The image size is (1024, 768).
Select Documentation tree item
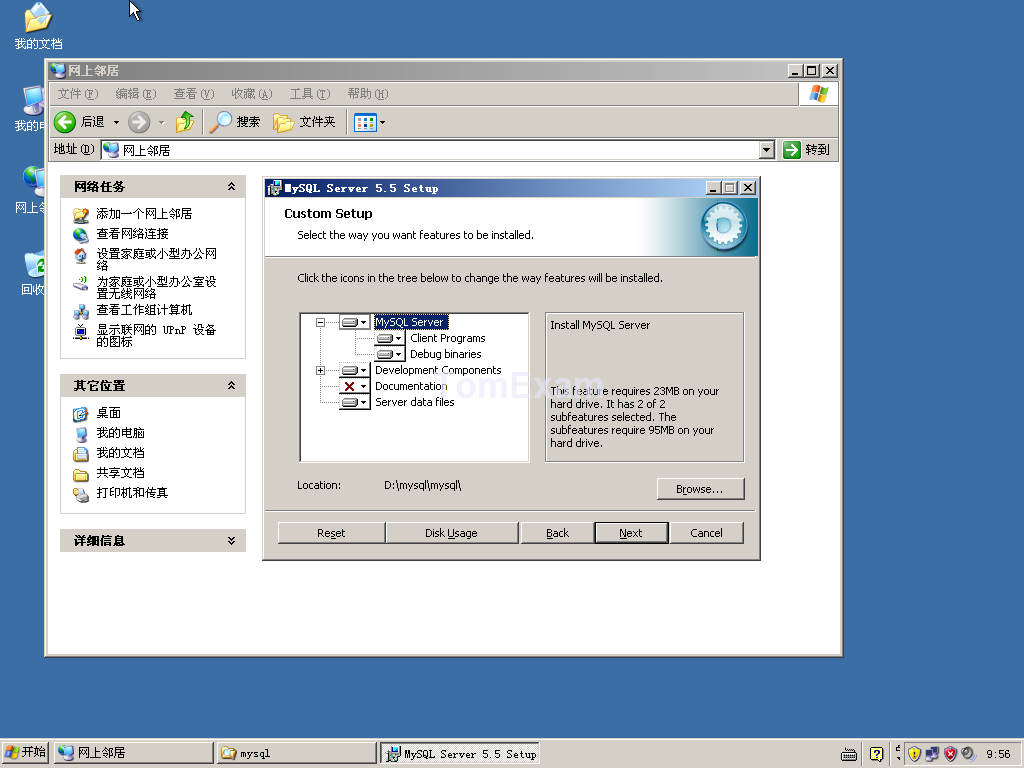pos(411,386)
